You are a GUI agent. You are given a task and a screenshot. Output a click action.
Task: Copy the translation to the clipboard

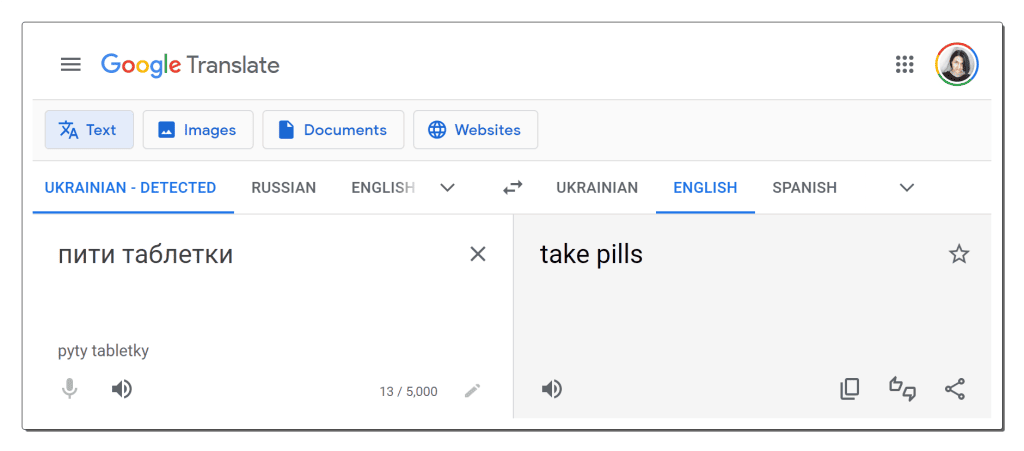click(x=850, y=389)
